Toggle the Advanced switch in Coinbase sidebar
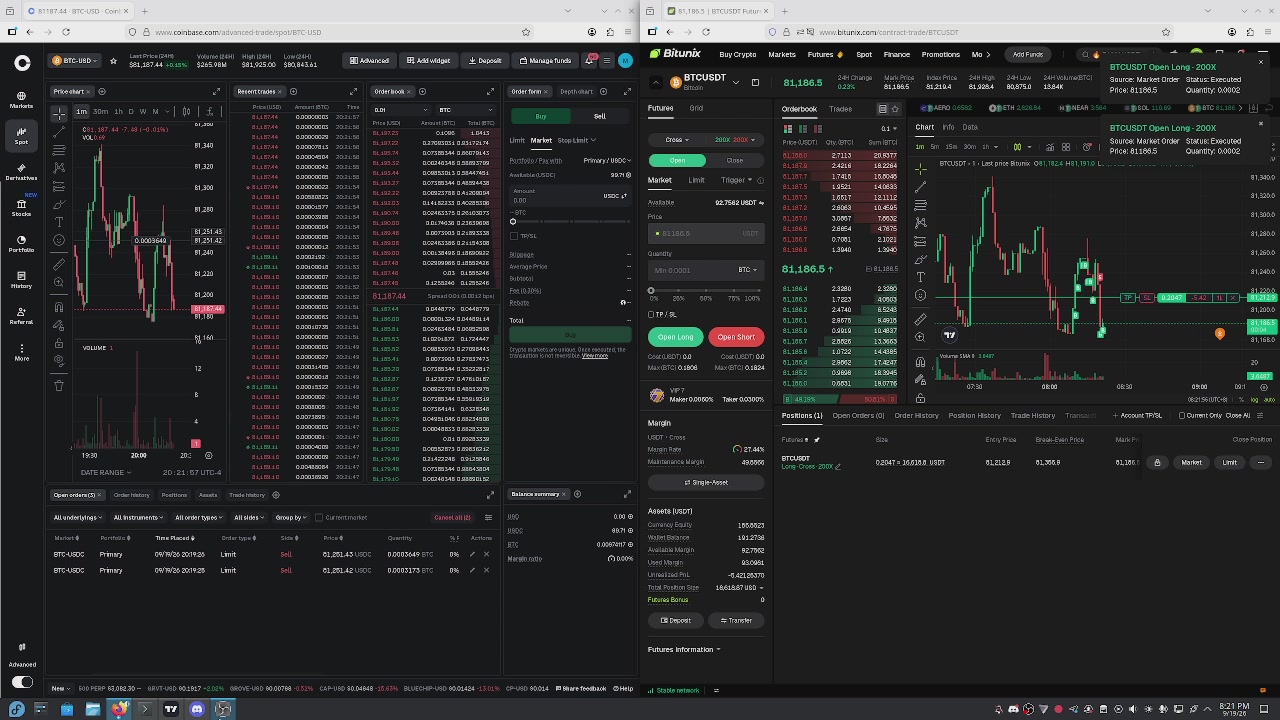 pyautogui.click(x=22, y=682)
